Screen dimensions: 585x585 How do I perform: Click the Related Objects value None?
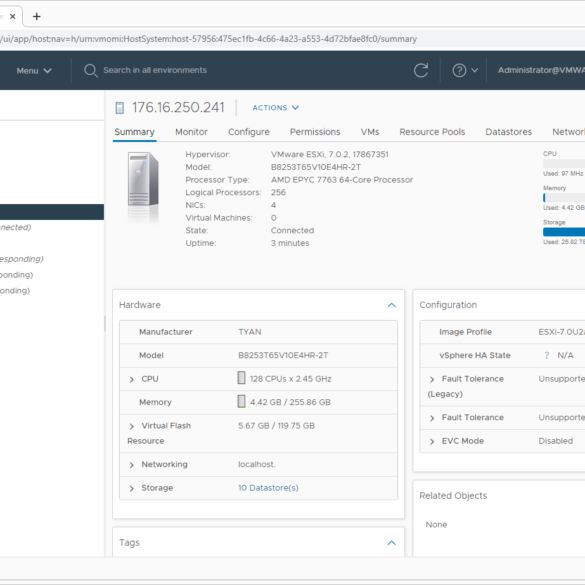pyautogui.click(x=436, y=525)
